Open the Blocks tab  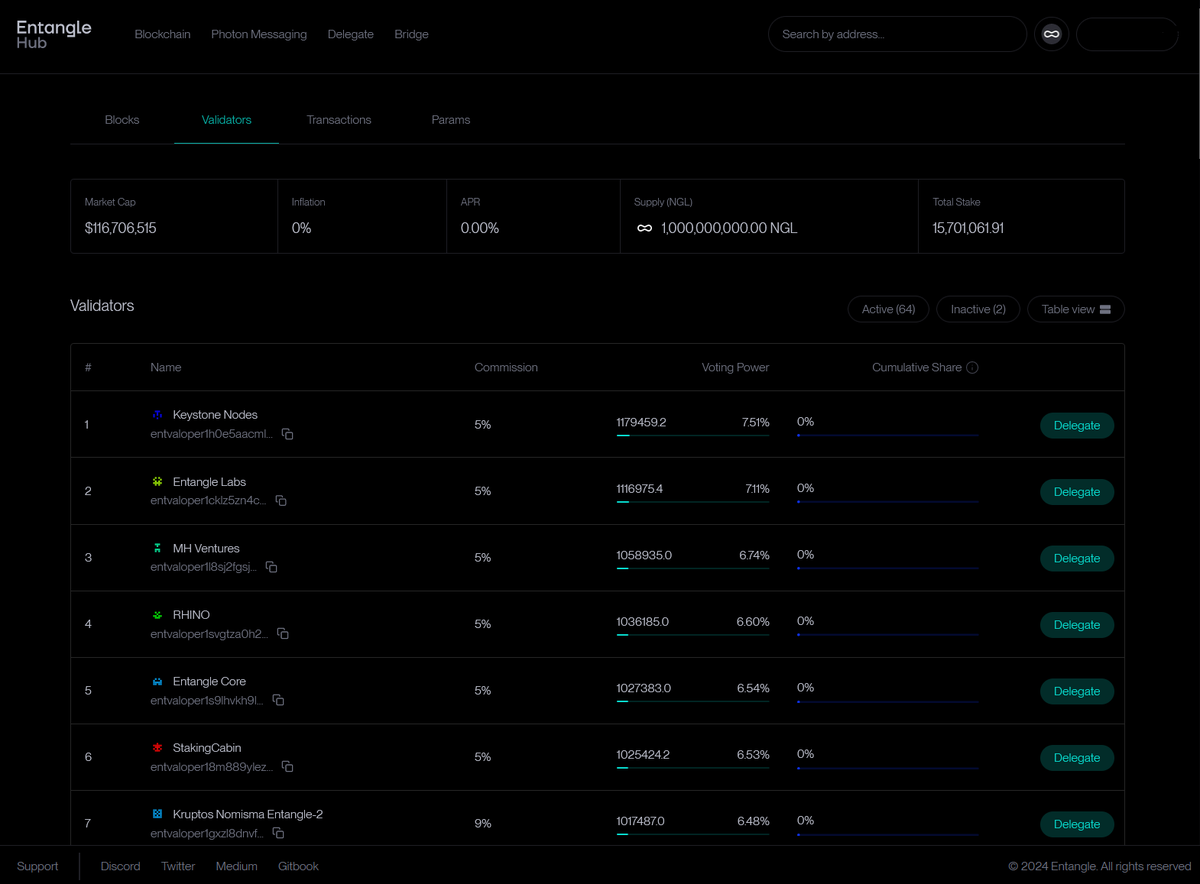point(122,120)
